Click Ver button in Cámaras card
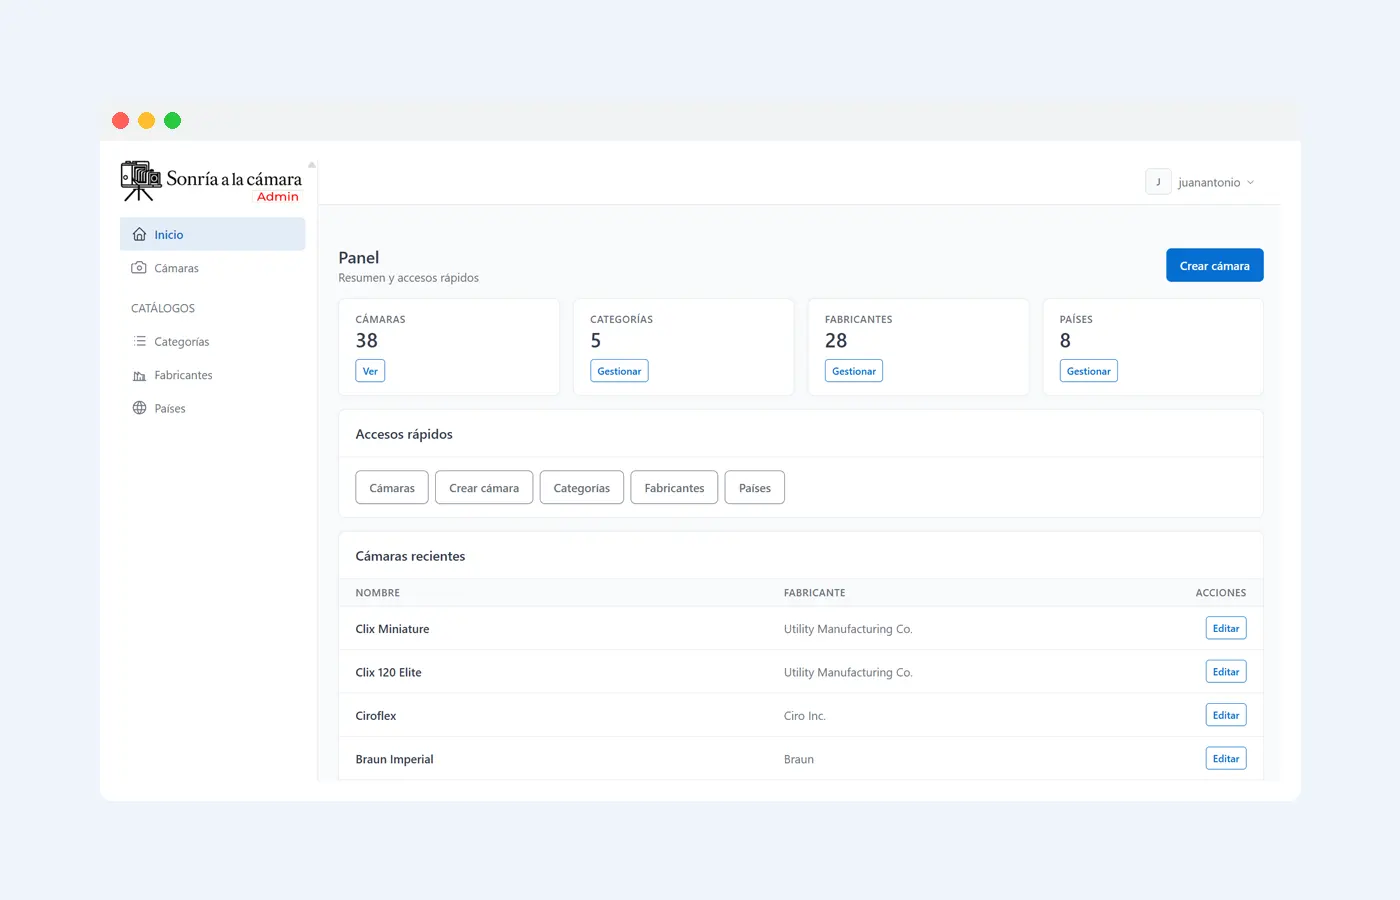This screenshot has width=1400, height=900. (370, 371)
